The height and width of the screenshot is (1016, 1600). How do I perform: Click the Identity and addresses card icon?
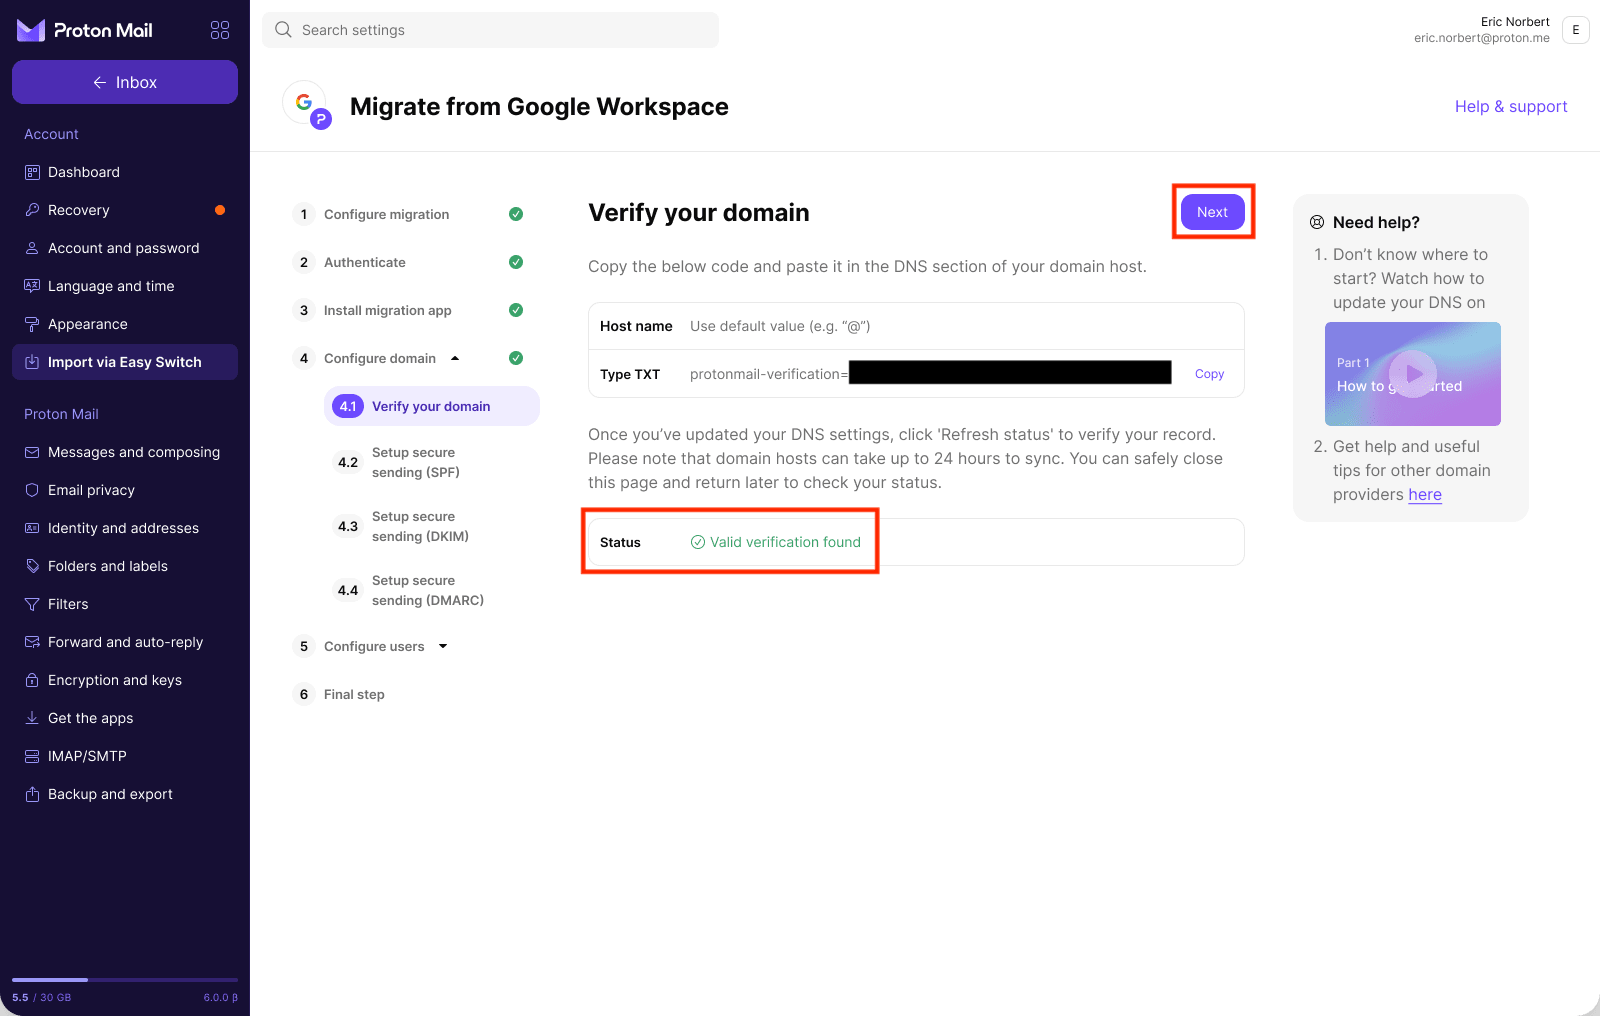pos(32,528)
